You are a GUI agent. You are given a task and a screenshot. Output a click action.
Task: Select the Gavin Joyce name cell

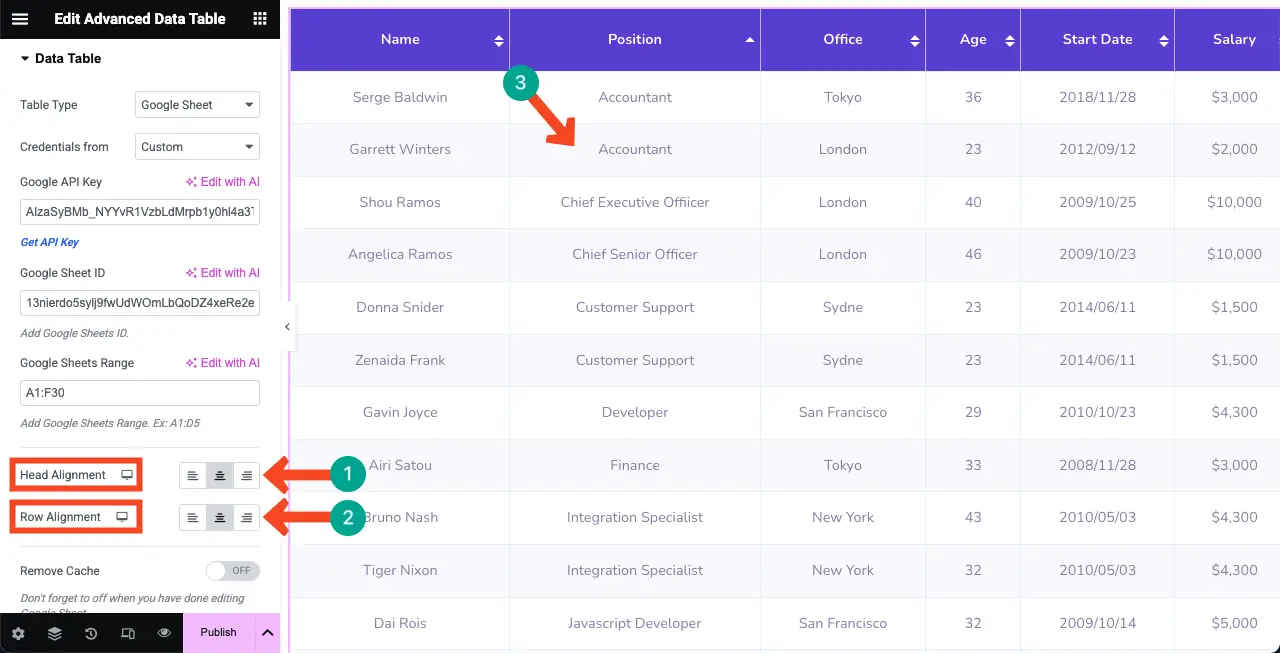click(400, 412)
